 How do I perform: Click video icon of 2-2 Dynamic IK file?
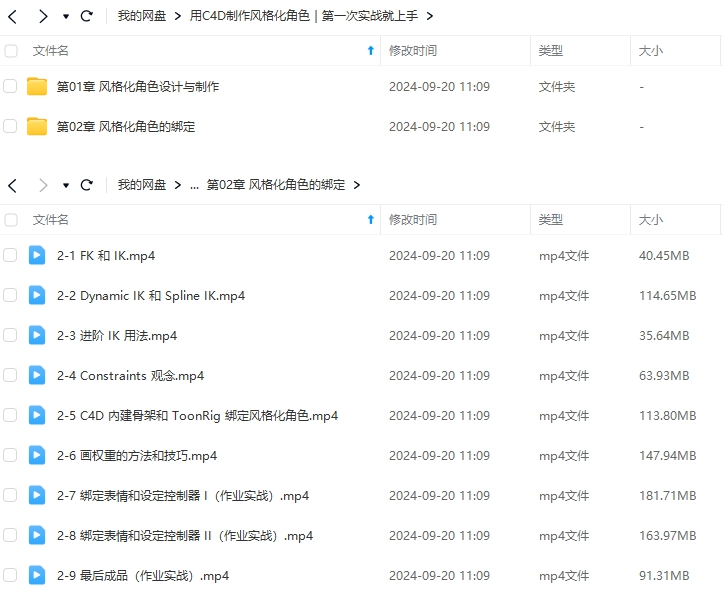pos(37,296)
